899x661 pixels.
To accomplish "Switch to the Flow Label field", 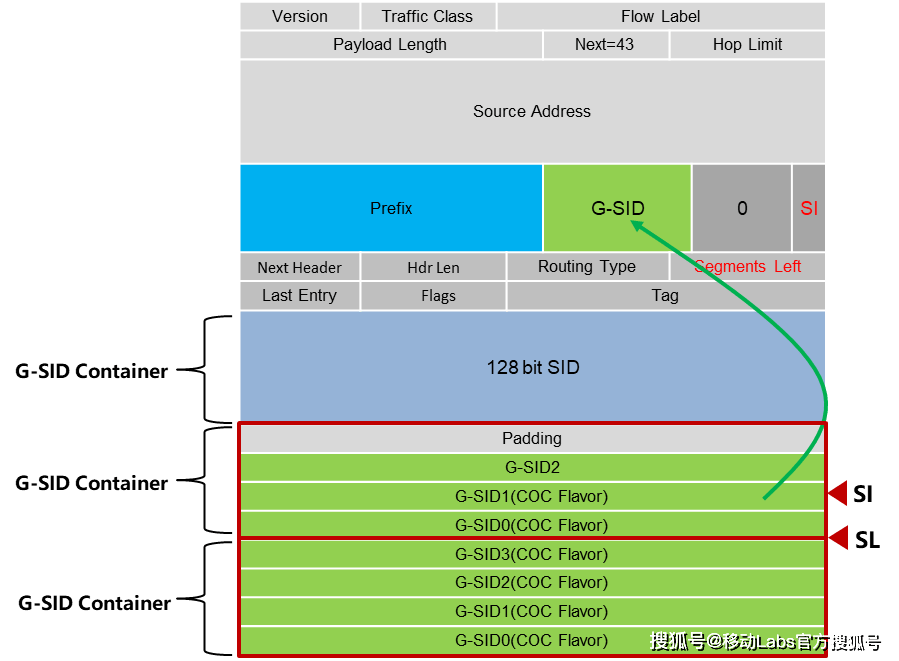I will tap(660, 16).
